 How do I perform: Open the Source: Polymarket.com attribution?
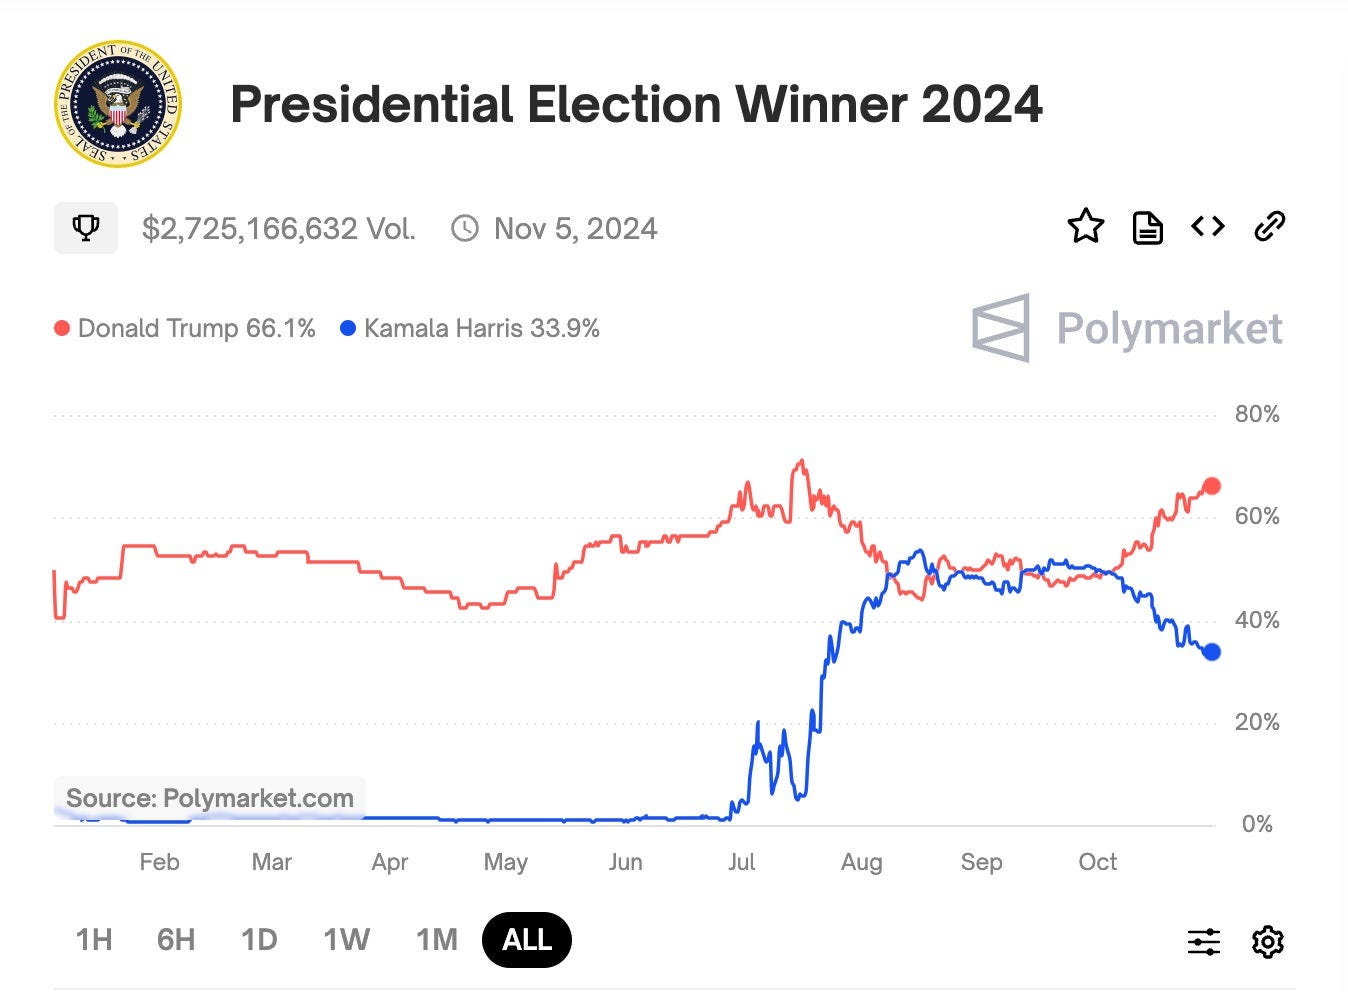pos(209,797)
